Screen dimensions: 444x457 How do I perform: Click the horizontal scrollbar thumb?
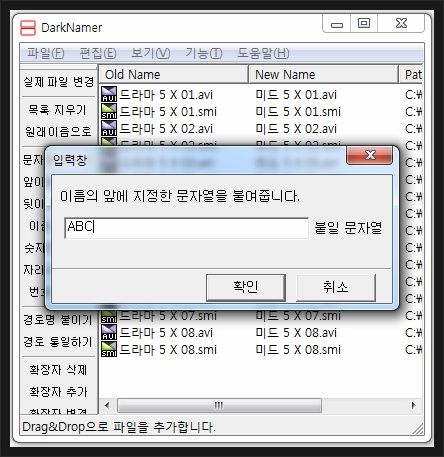219,405
